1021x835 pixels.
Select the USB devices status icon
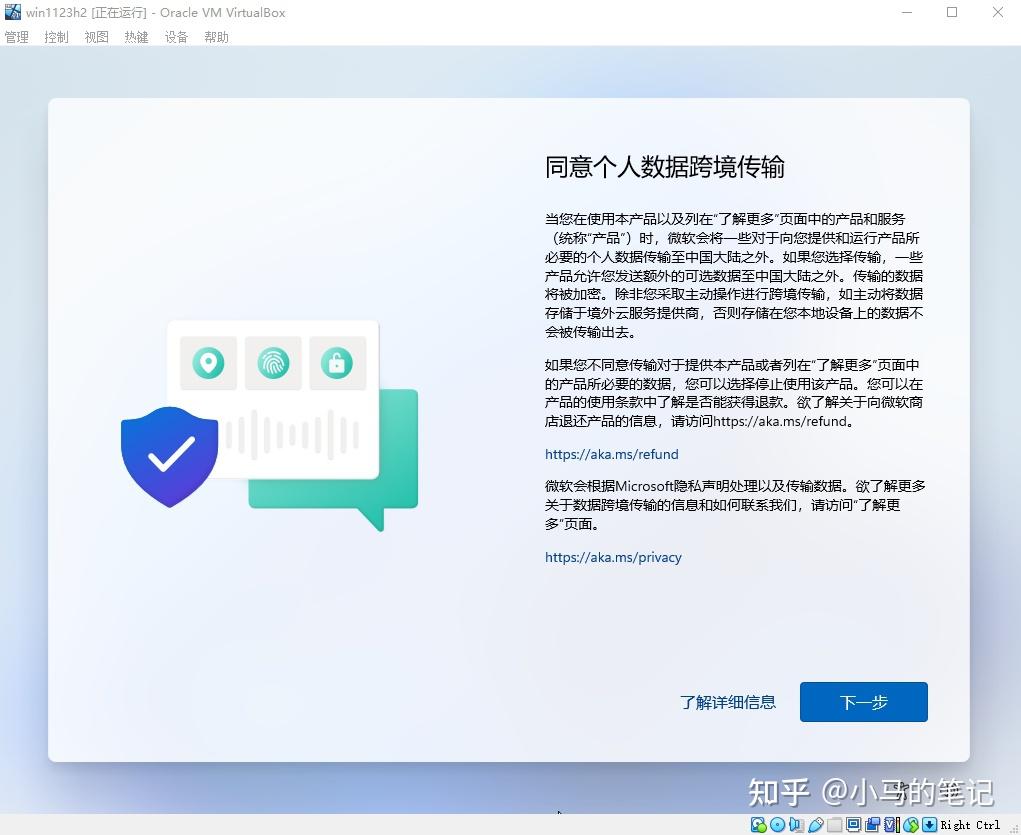pyautogui.click(x=815, y=824)
